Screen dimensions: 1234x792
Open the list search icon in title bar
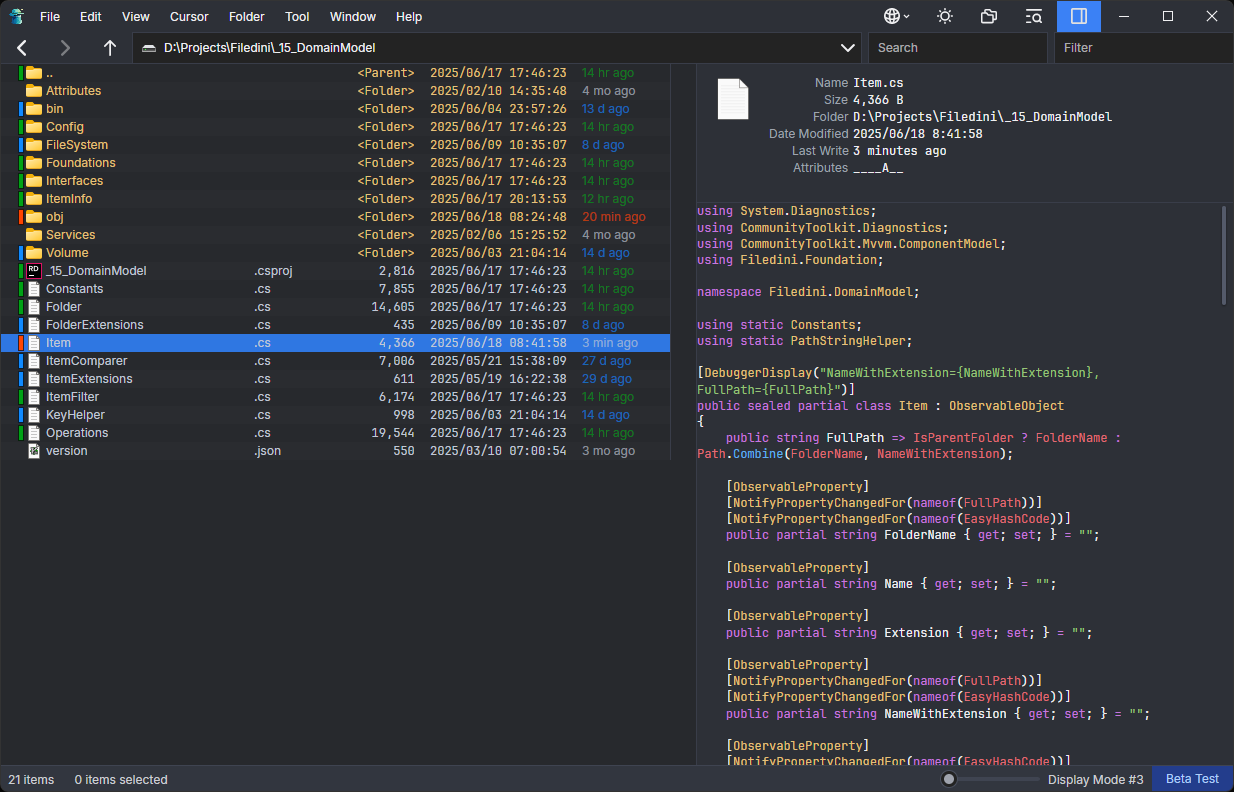pos(1034,16)
